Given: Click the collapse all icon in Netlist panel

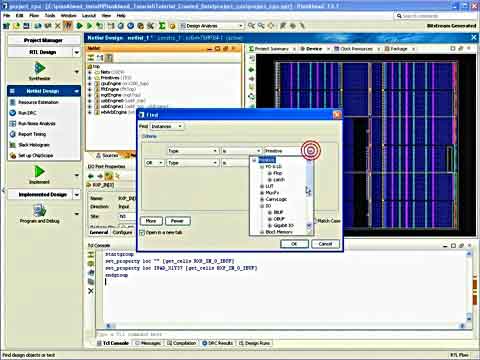Looking at the screenshot, I should click(x=91, y=58).
